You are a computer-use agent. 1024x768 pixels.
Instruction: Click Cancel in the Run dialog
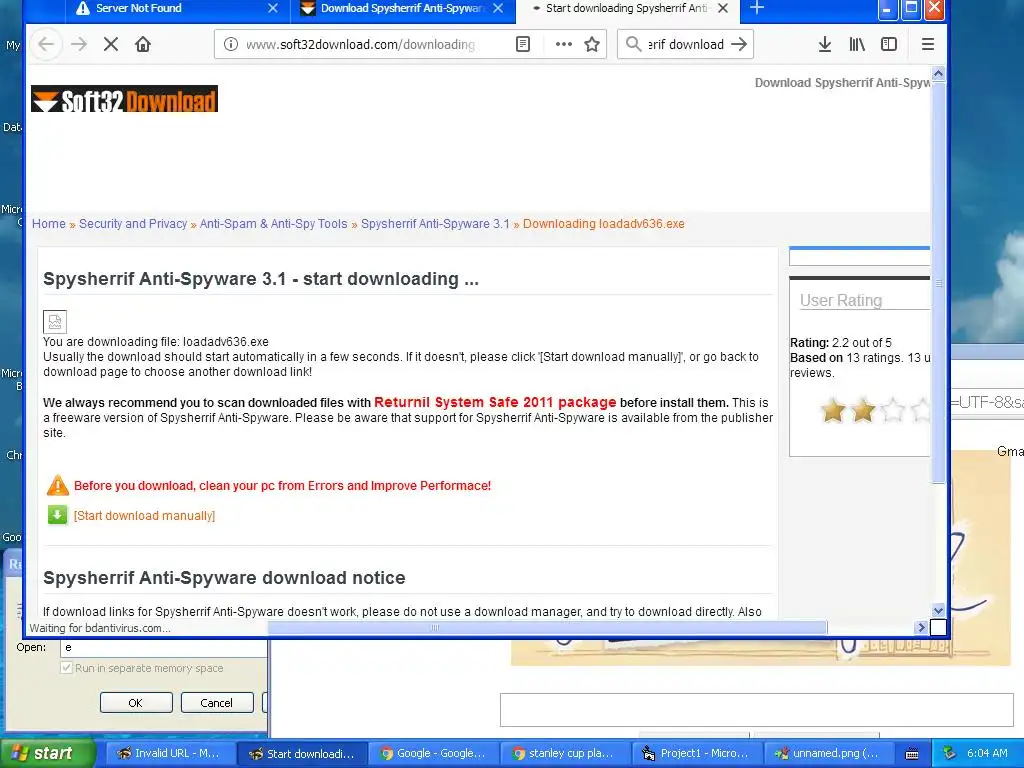[x=217, y=703]
